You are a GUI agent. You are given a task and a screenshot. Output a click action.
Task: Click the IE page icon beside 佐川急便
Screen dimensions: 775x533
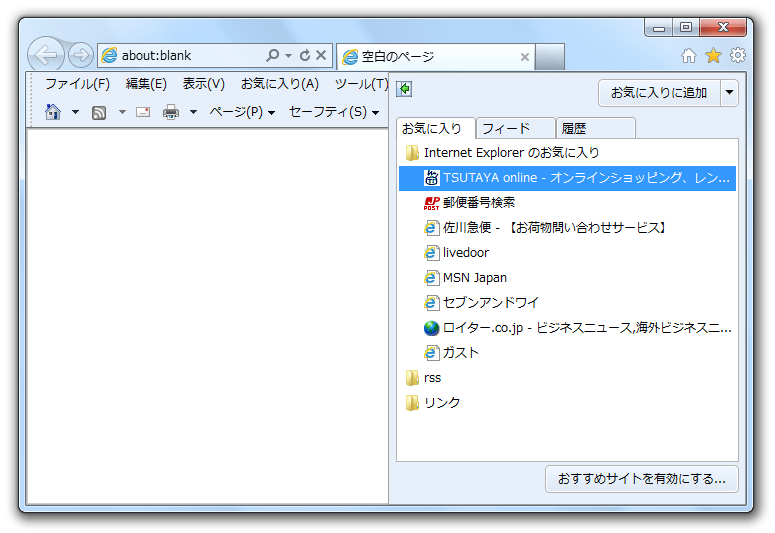click(431, 228)
